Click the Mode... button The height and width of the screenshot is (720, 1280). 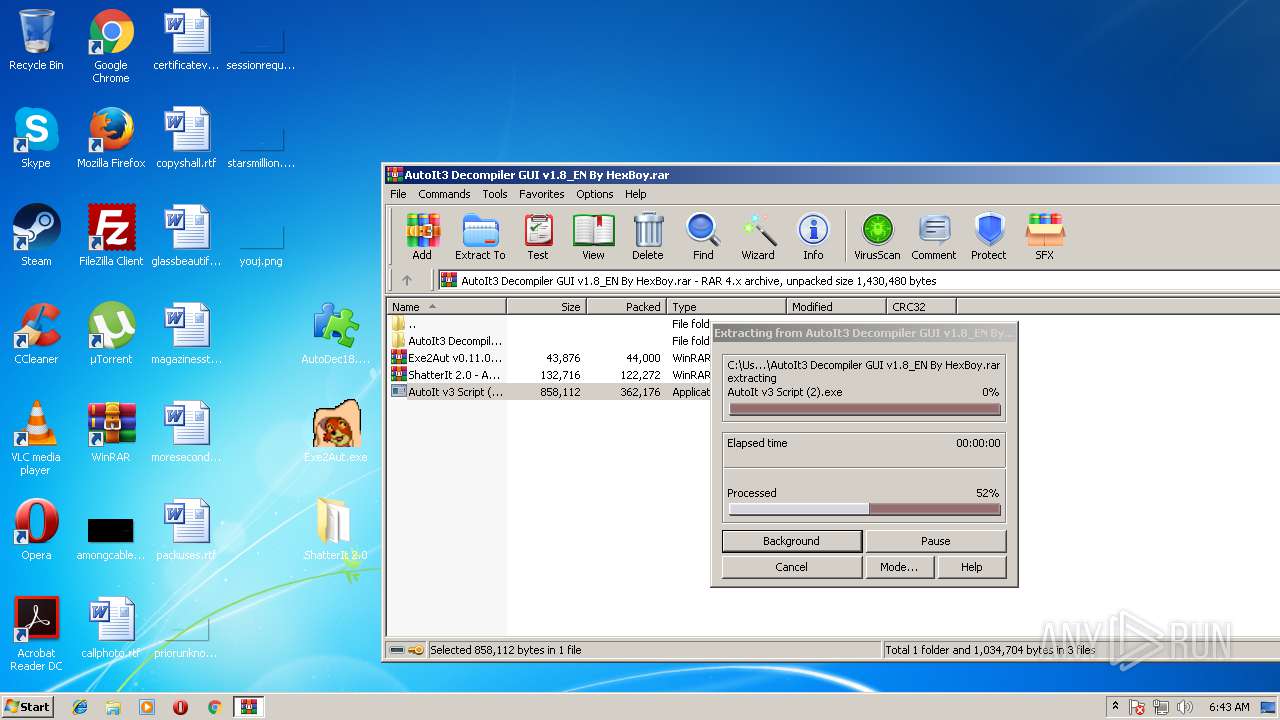[899, 567]
